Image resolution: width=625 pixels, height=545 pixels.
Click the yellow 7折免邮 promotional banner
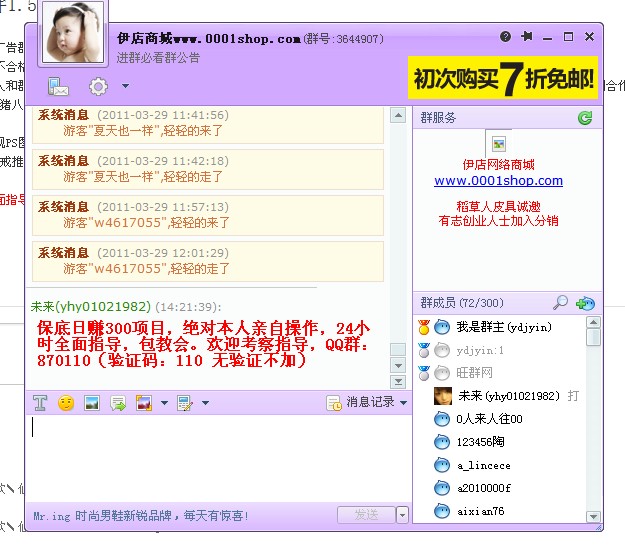pos(503,78)
